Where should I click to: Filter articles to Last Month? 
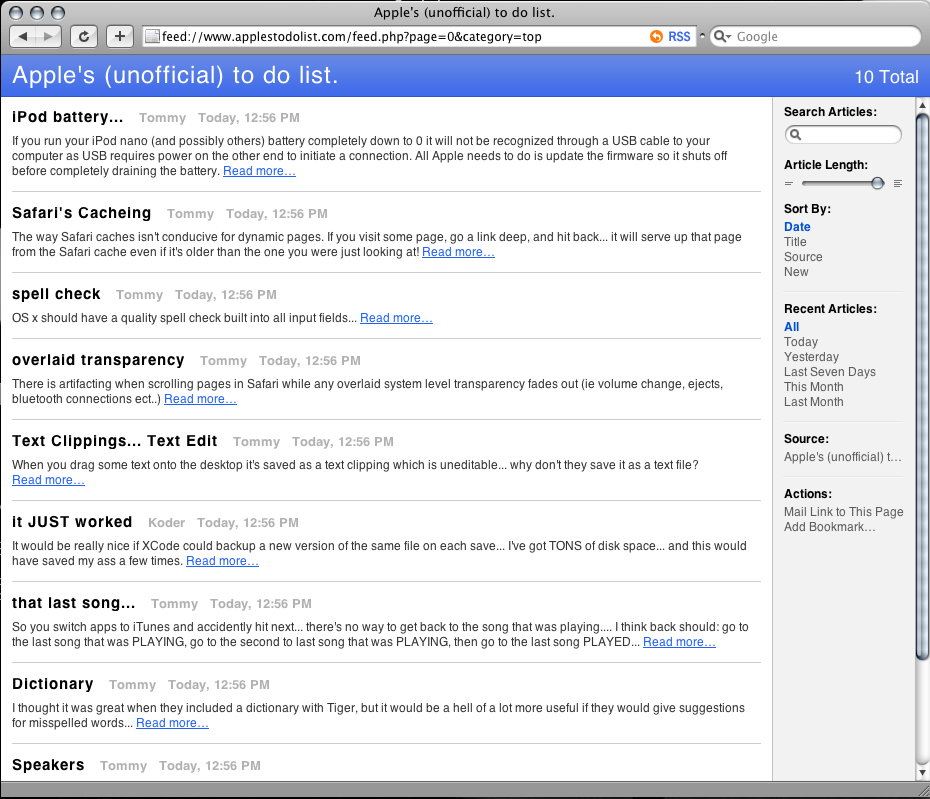click(813, 402)
